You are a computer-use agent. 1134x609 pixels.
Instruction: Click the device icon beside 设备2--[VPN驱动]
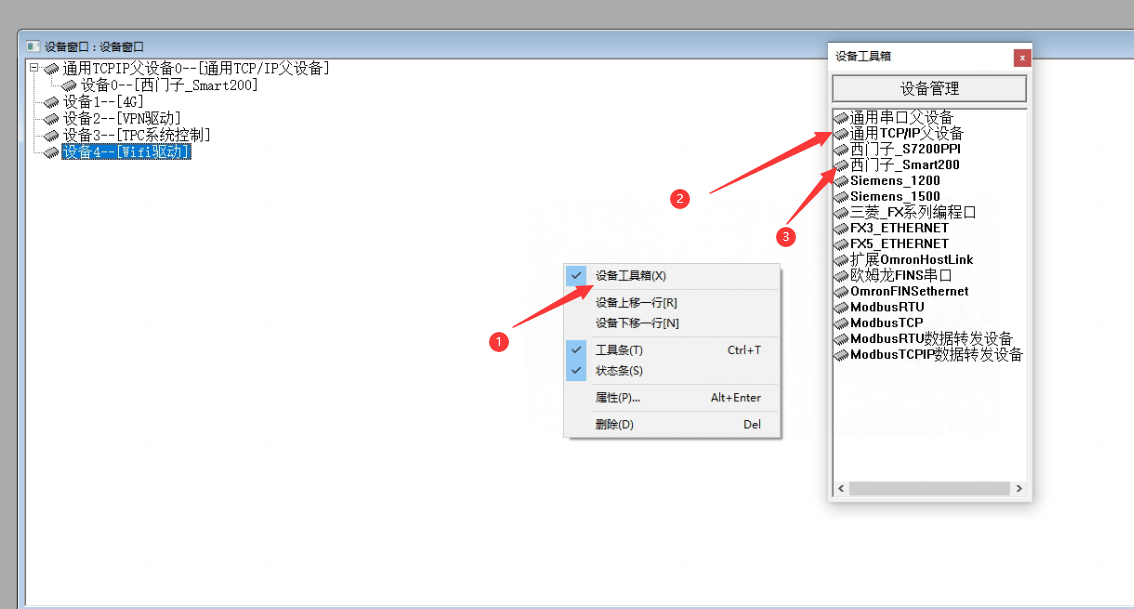pyautogui.click(x=51, y=119)
